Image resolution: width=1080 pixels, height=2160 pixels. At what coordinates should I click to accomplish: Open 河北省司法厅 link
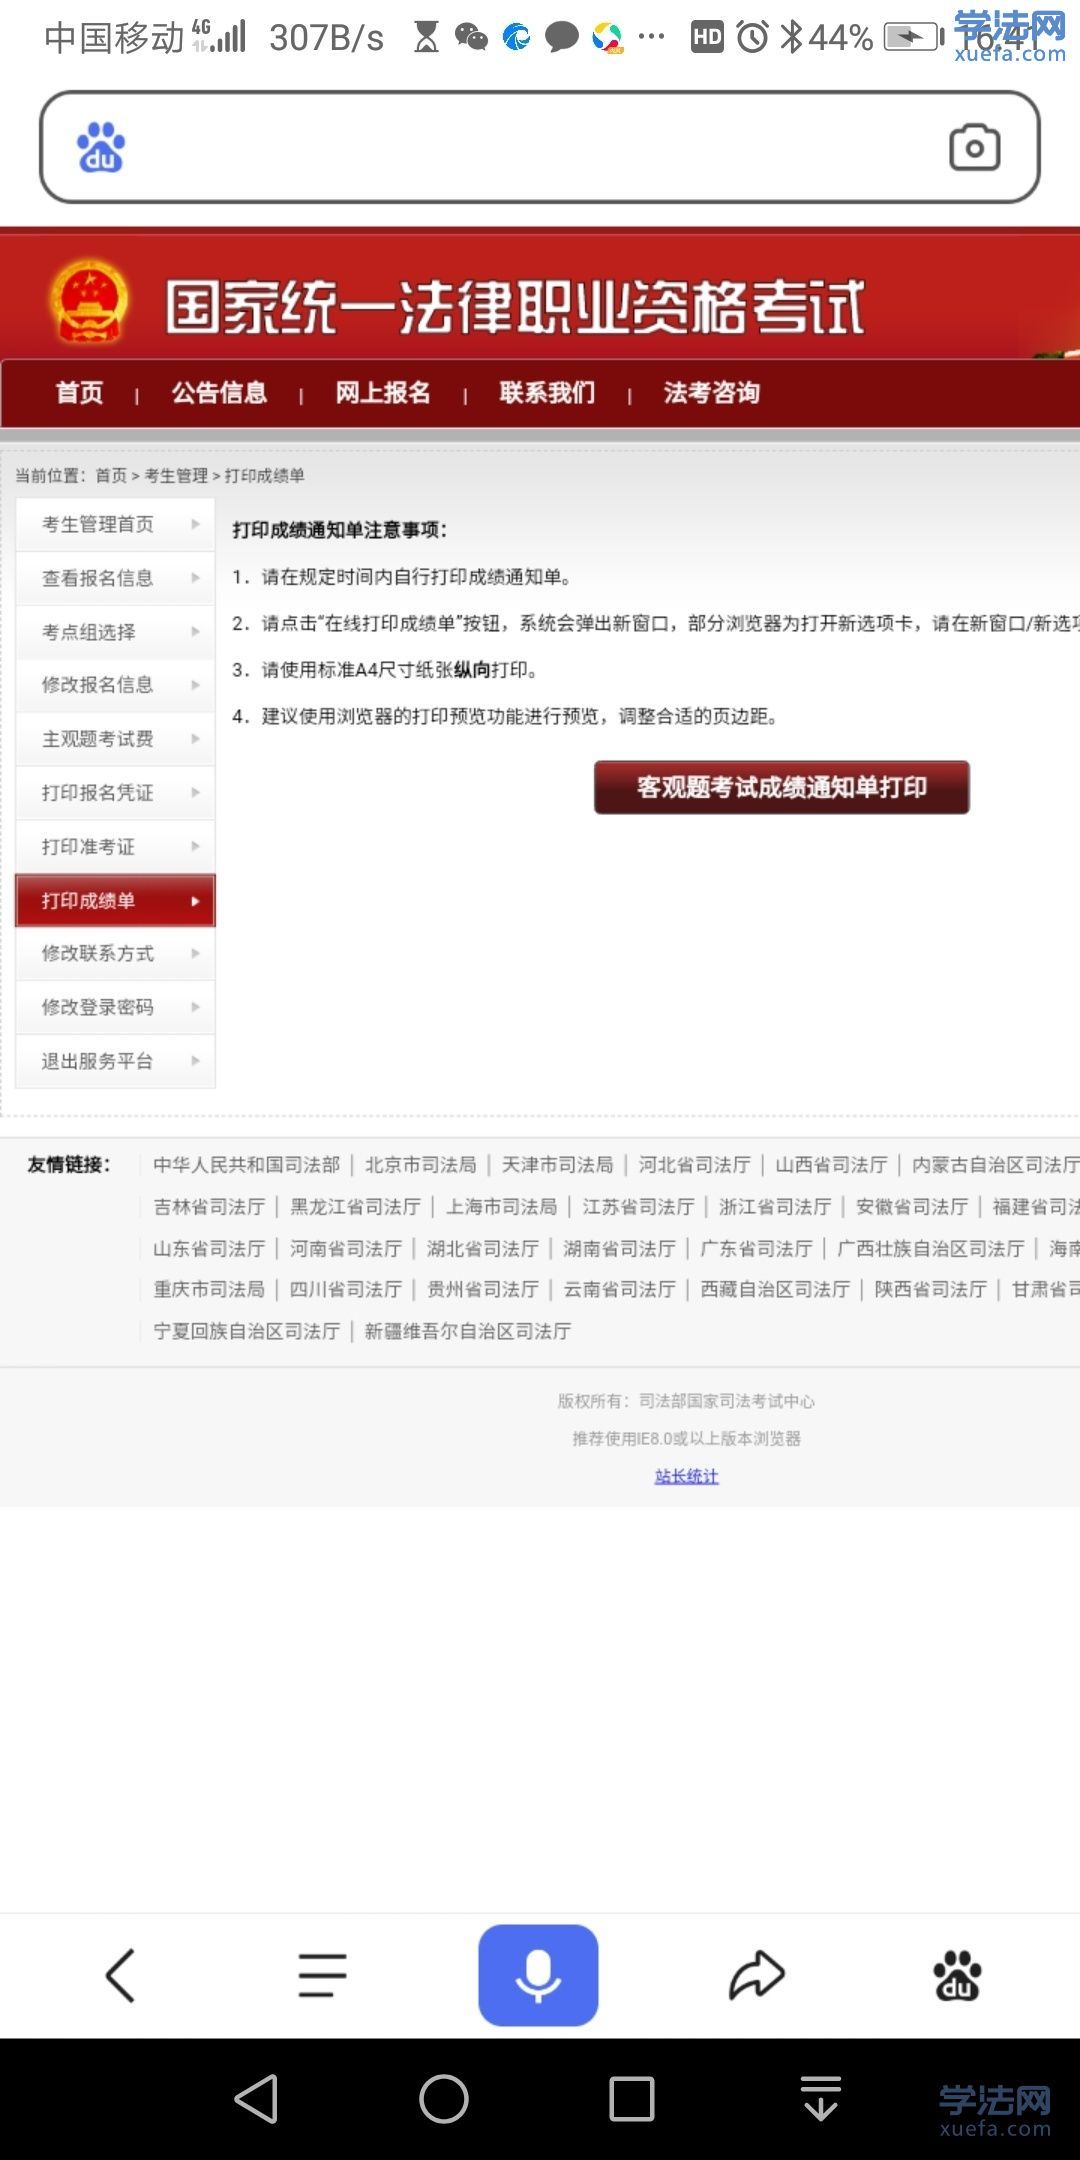click(x=694, y=1165)
